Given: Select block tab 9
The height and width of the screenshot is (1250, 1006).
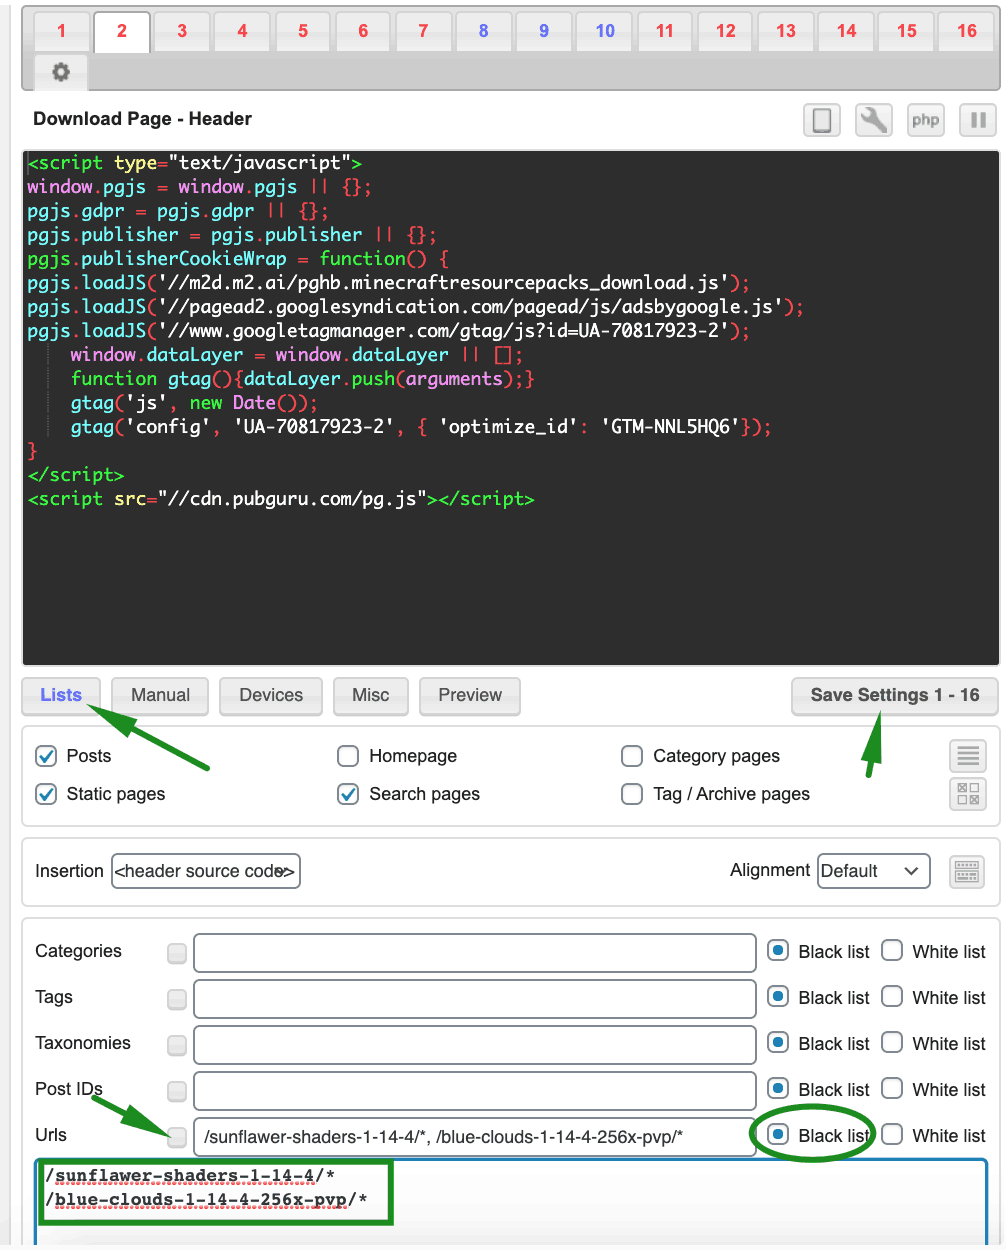Looking at the screenshot, I should pos(544,31).
